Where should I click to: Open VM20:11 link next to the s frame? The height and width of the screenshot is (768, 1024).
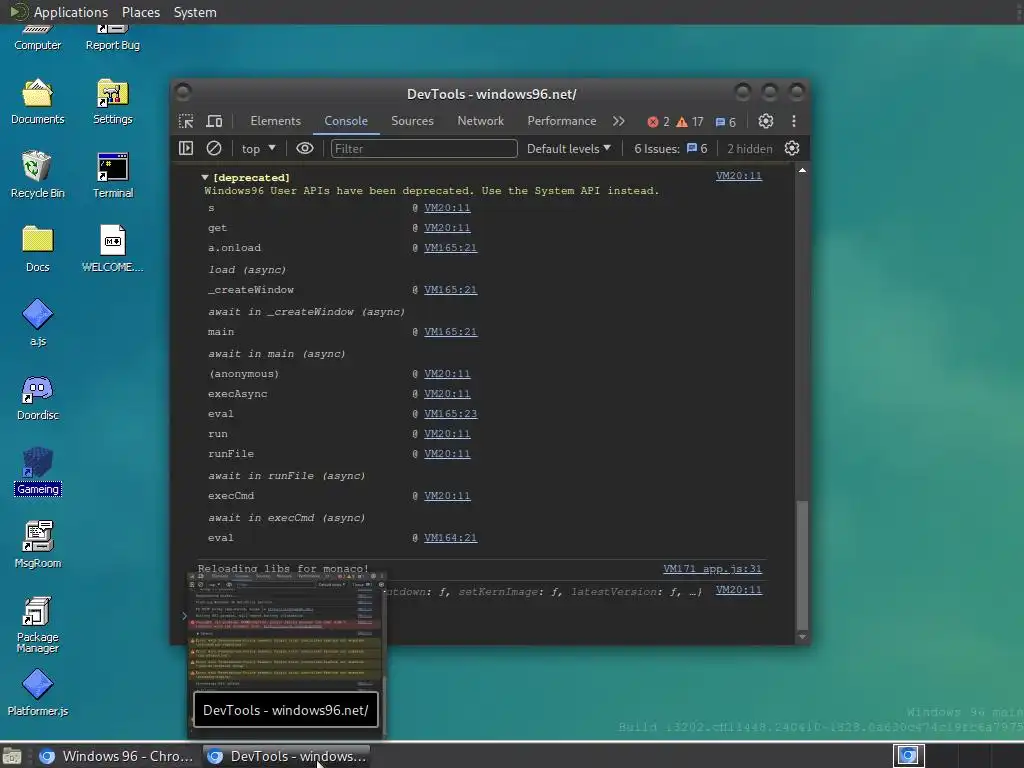click(x=447, y=208)
